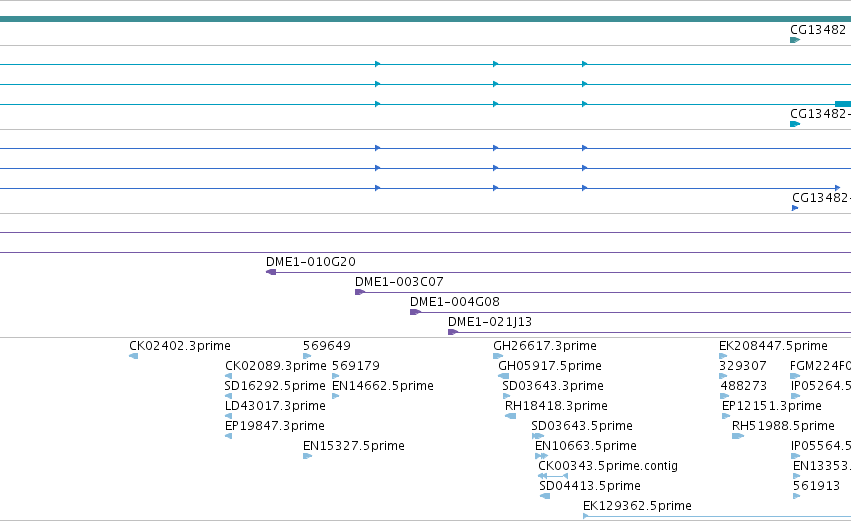Select the DME1-004G08 feature label
This screenshot has width=851, height=521.
tap(454, 302)
